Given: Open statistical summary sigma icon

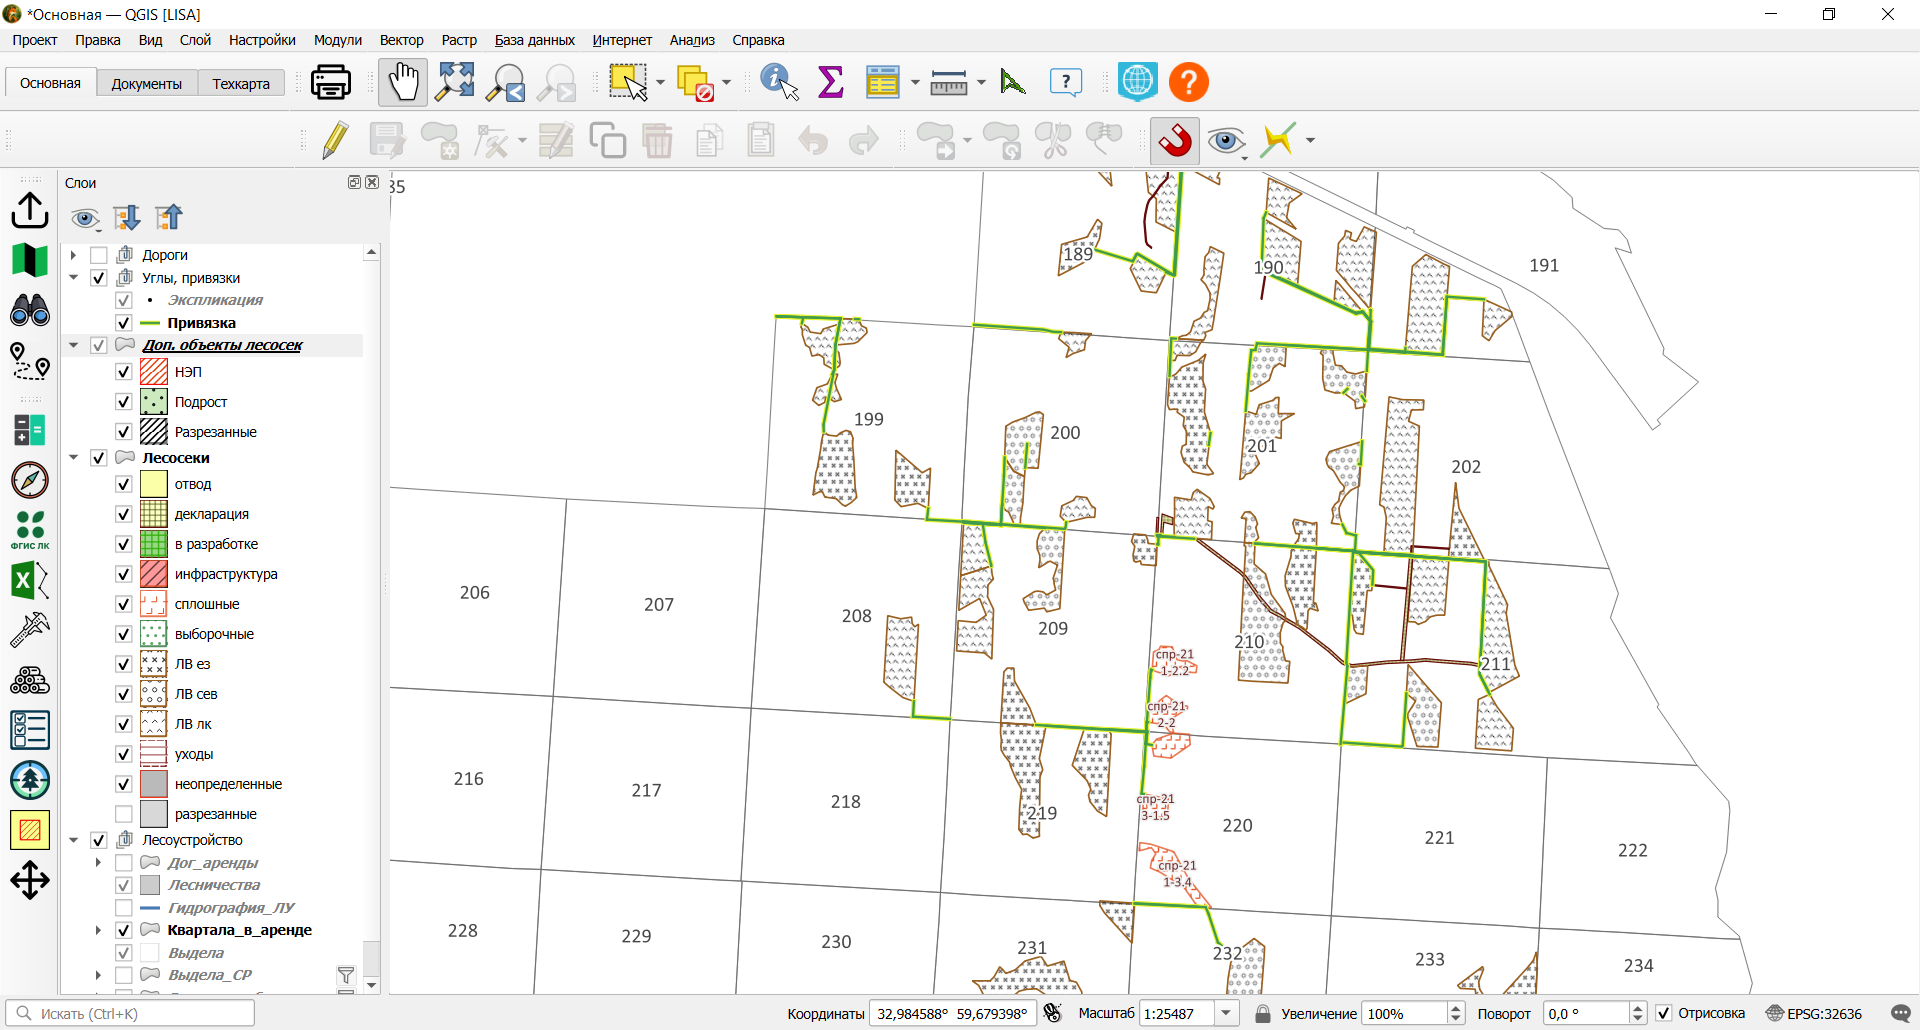Looking at the screenshot, I should coord(831,82).
